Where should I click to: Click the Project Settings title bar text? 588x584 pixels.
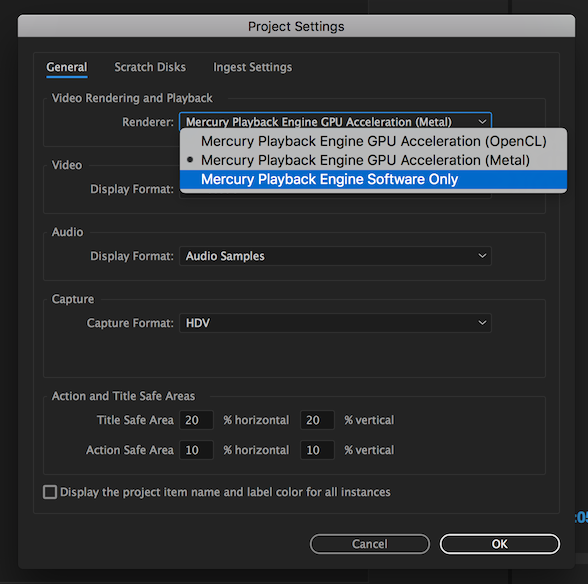[296, 27]
